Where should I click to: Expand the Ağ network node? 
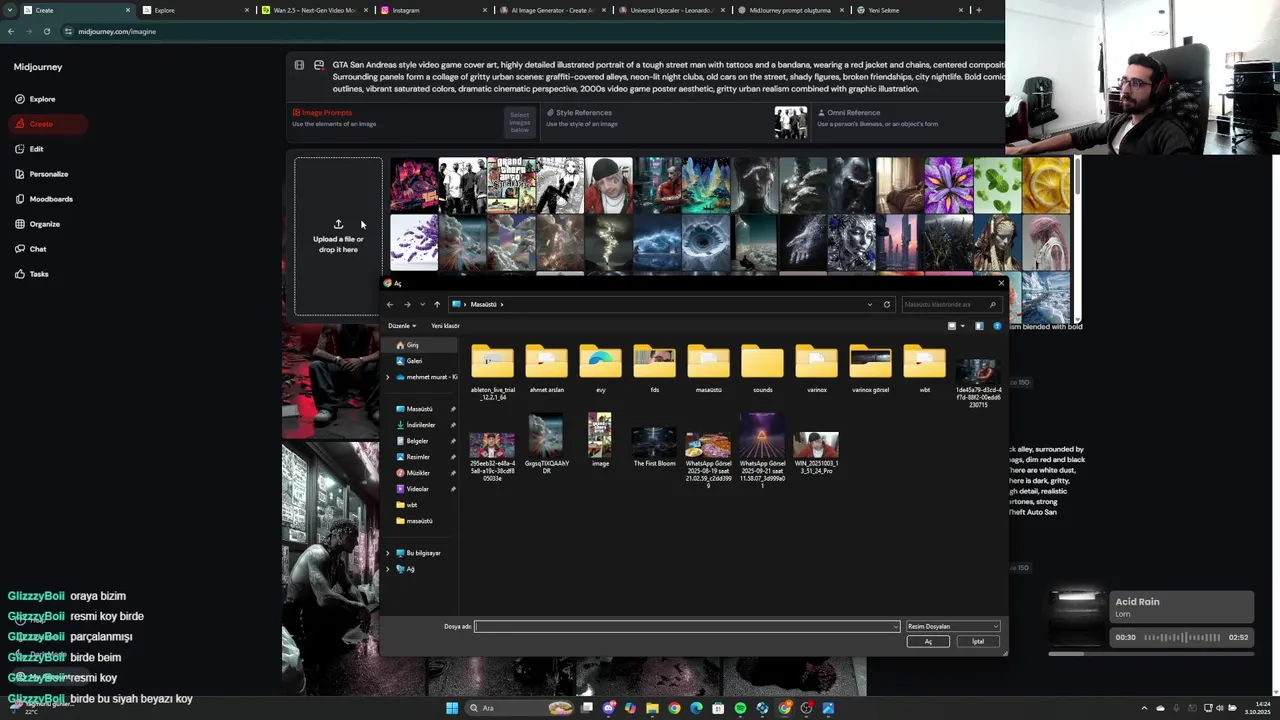[388, 569]
